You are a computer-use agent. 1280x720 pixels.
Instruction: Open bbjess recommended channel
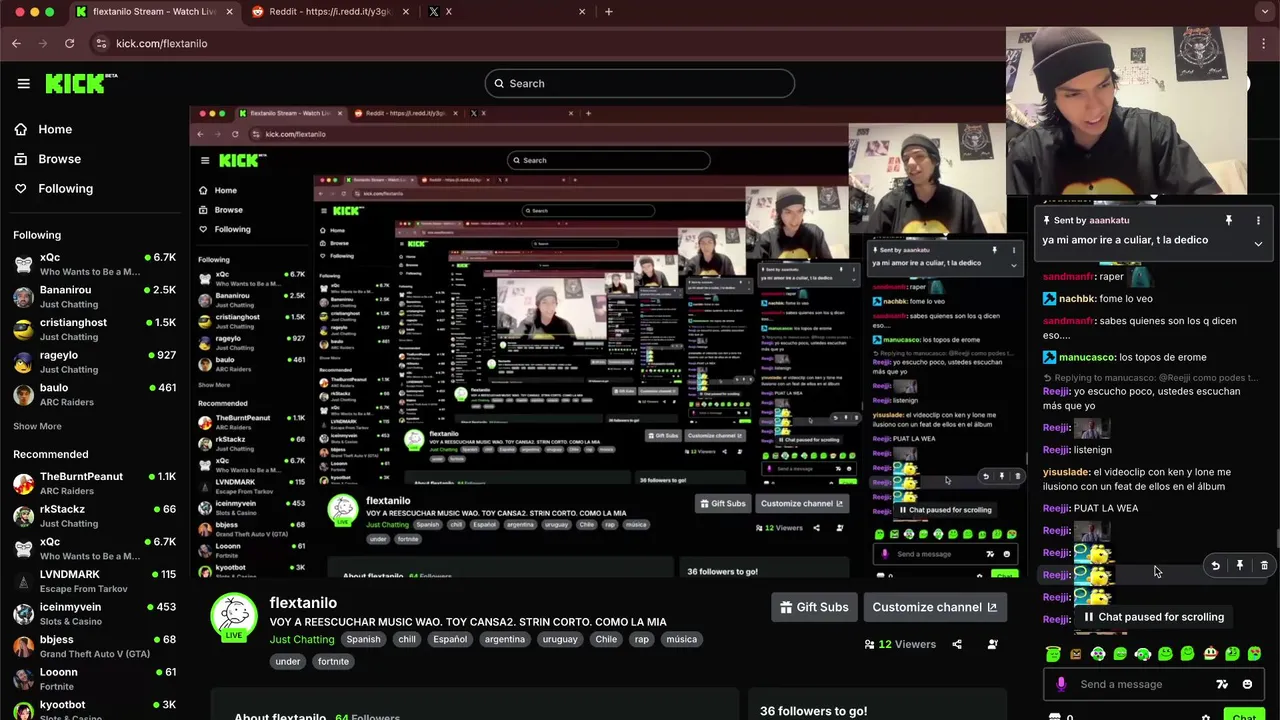(94, 646)
